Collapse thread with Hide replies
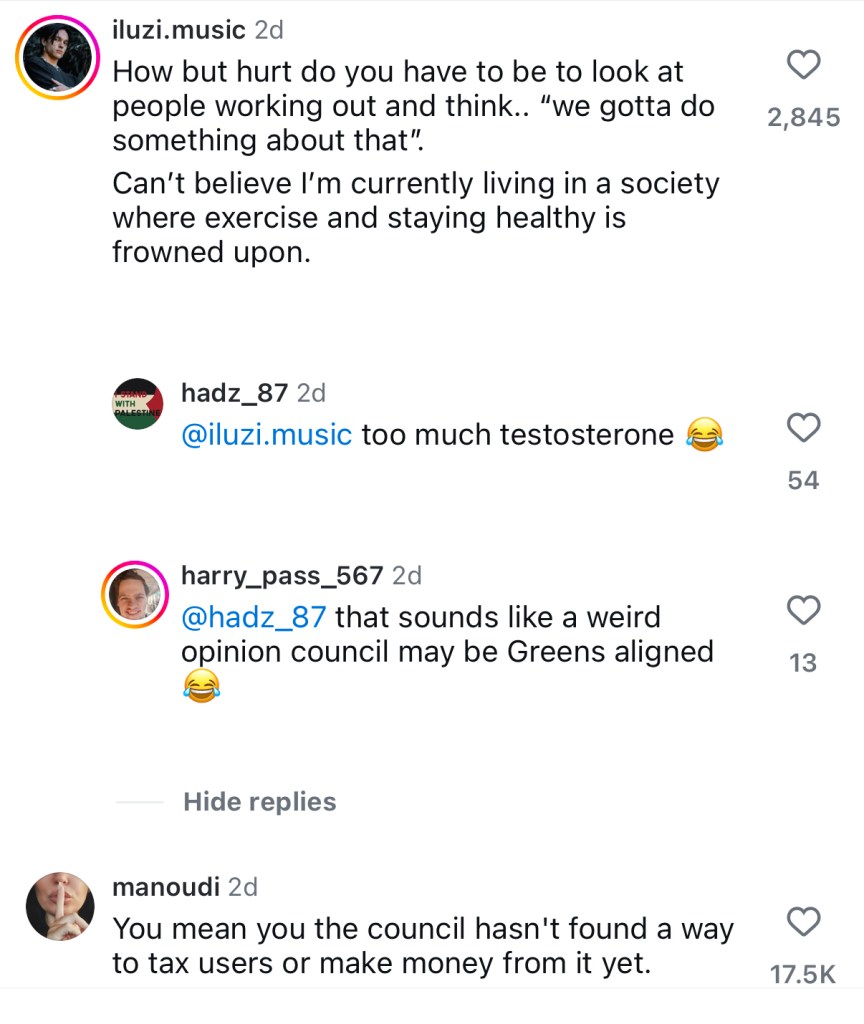This screenshot has width=864, height=1024. pos(260,802)
